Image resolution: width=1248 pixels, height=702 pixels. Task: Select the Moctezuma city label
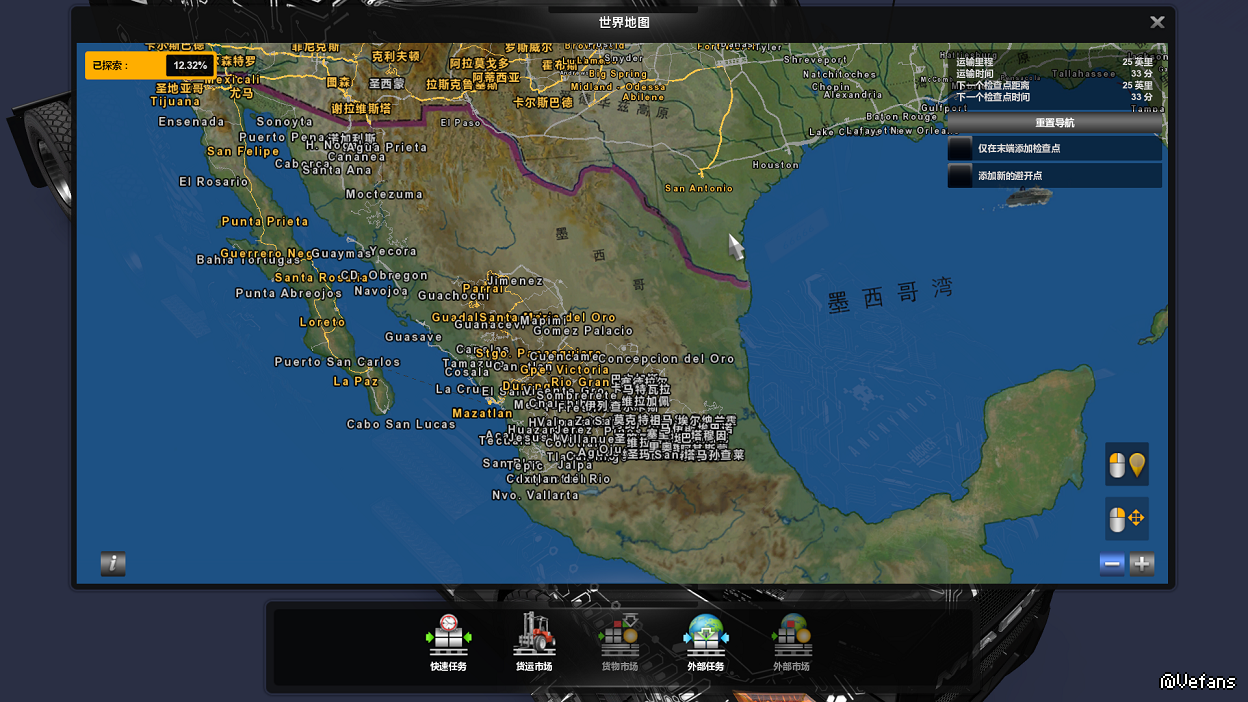click(384, 195)
